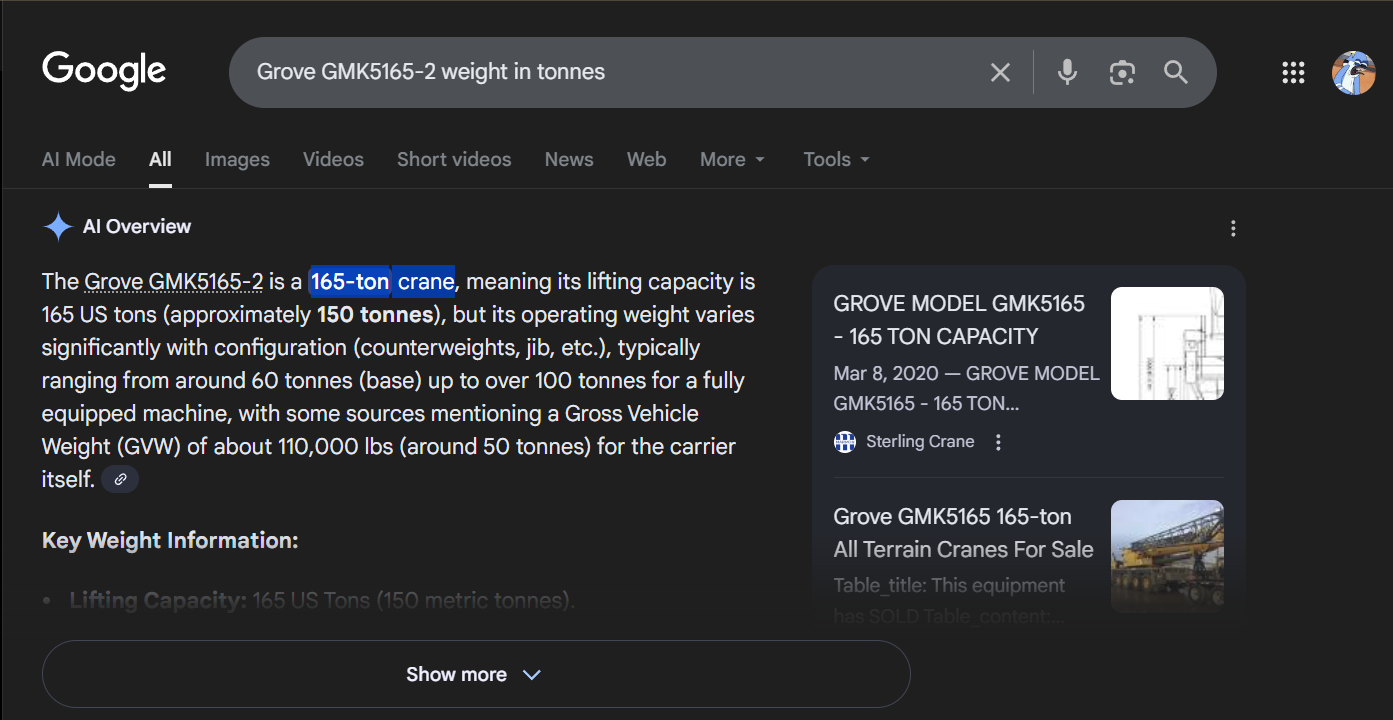Viewport: 1393px width, 720px height.
Task: Click the yellow crane photo thumbnail
Action: (x=1167, y=555)
